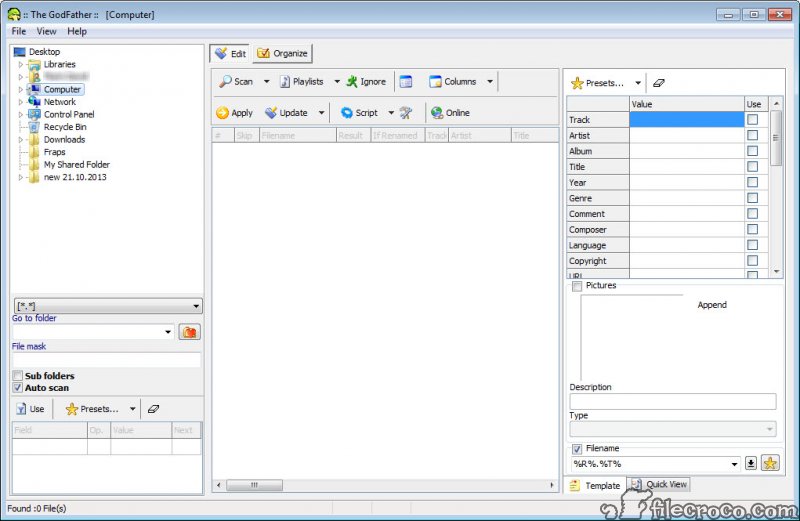Click the tools icon beside Script
The width and height of the screenshot is (800, 521).
tap(406, 113)
